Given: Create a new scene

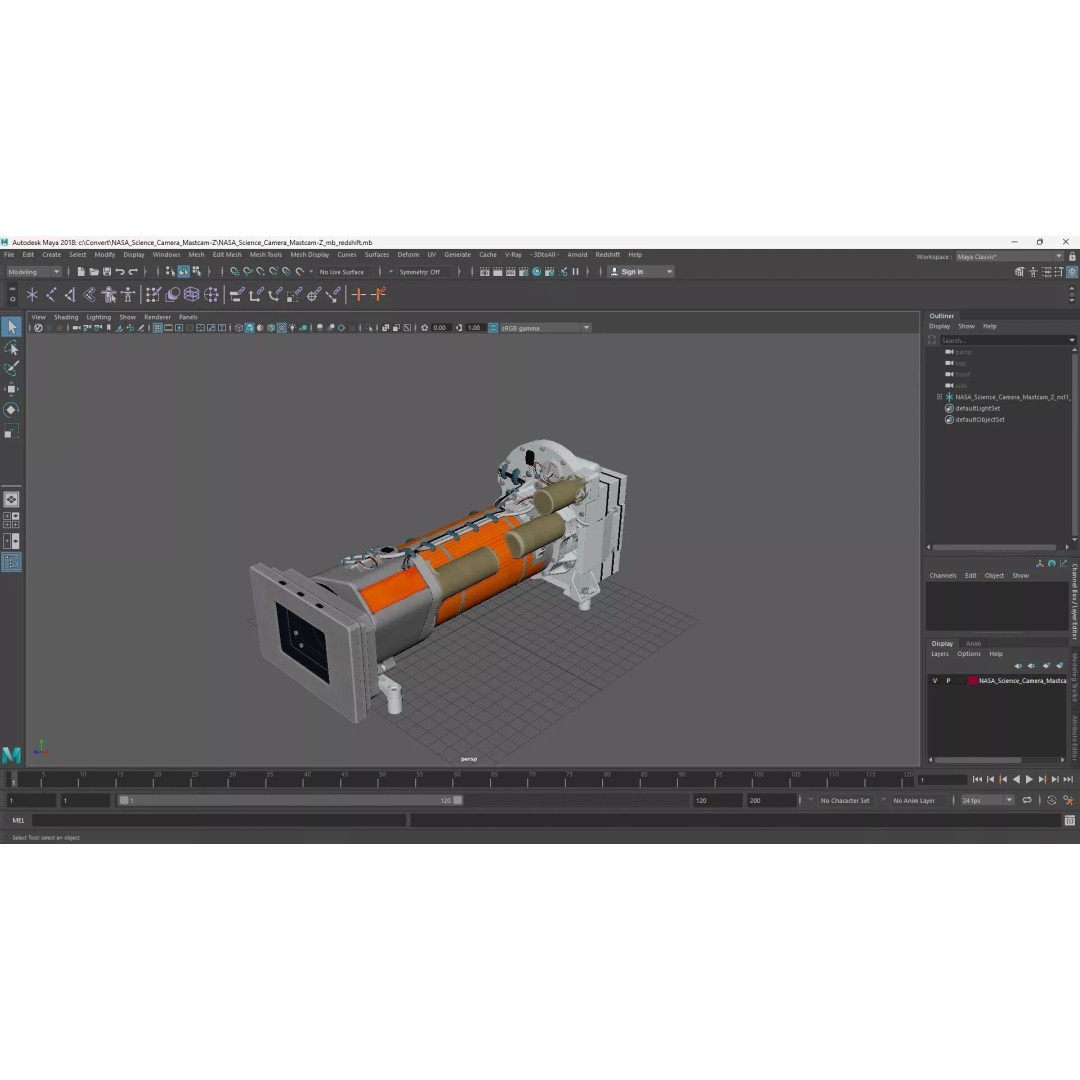Looking at the screenshot, I should pyautogui.click(x=81, y=271).
